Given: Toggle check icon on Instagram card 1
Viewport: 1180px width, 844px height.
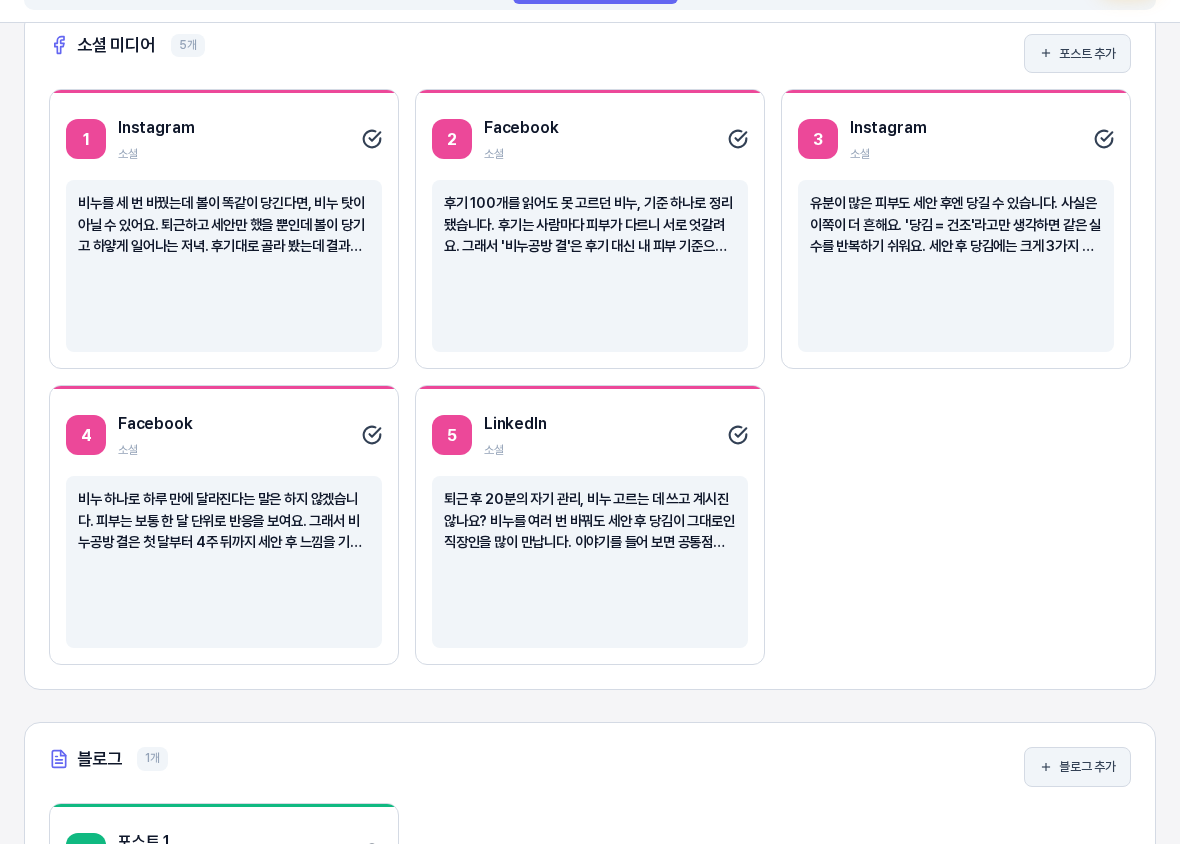Looking at the screenshot, I should tap(372, 138).
